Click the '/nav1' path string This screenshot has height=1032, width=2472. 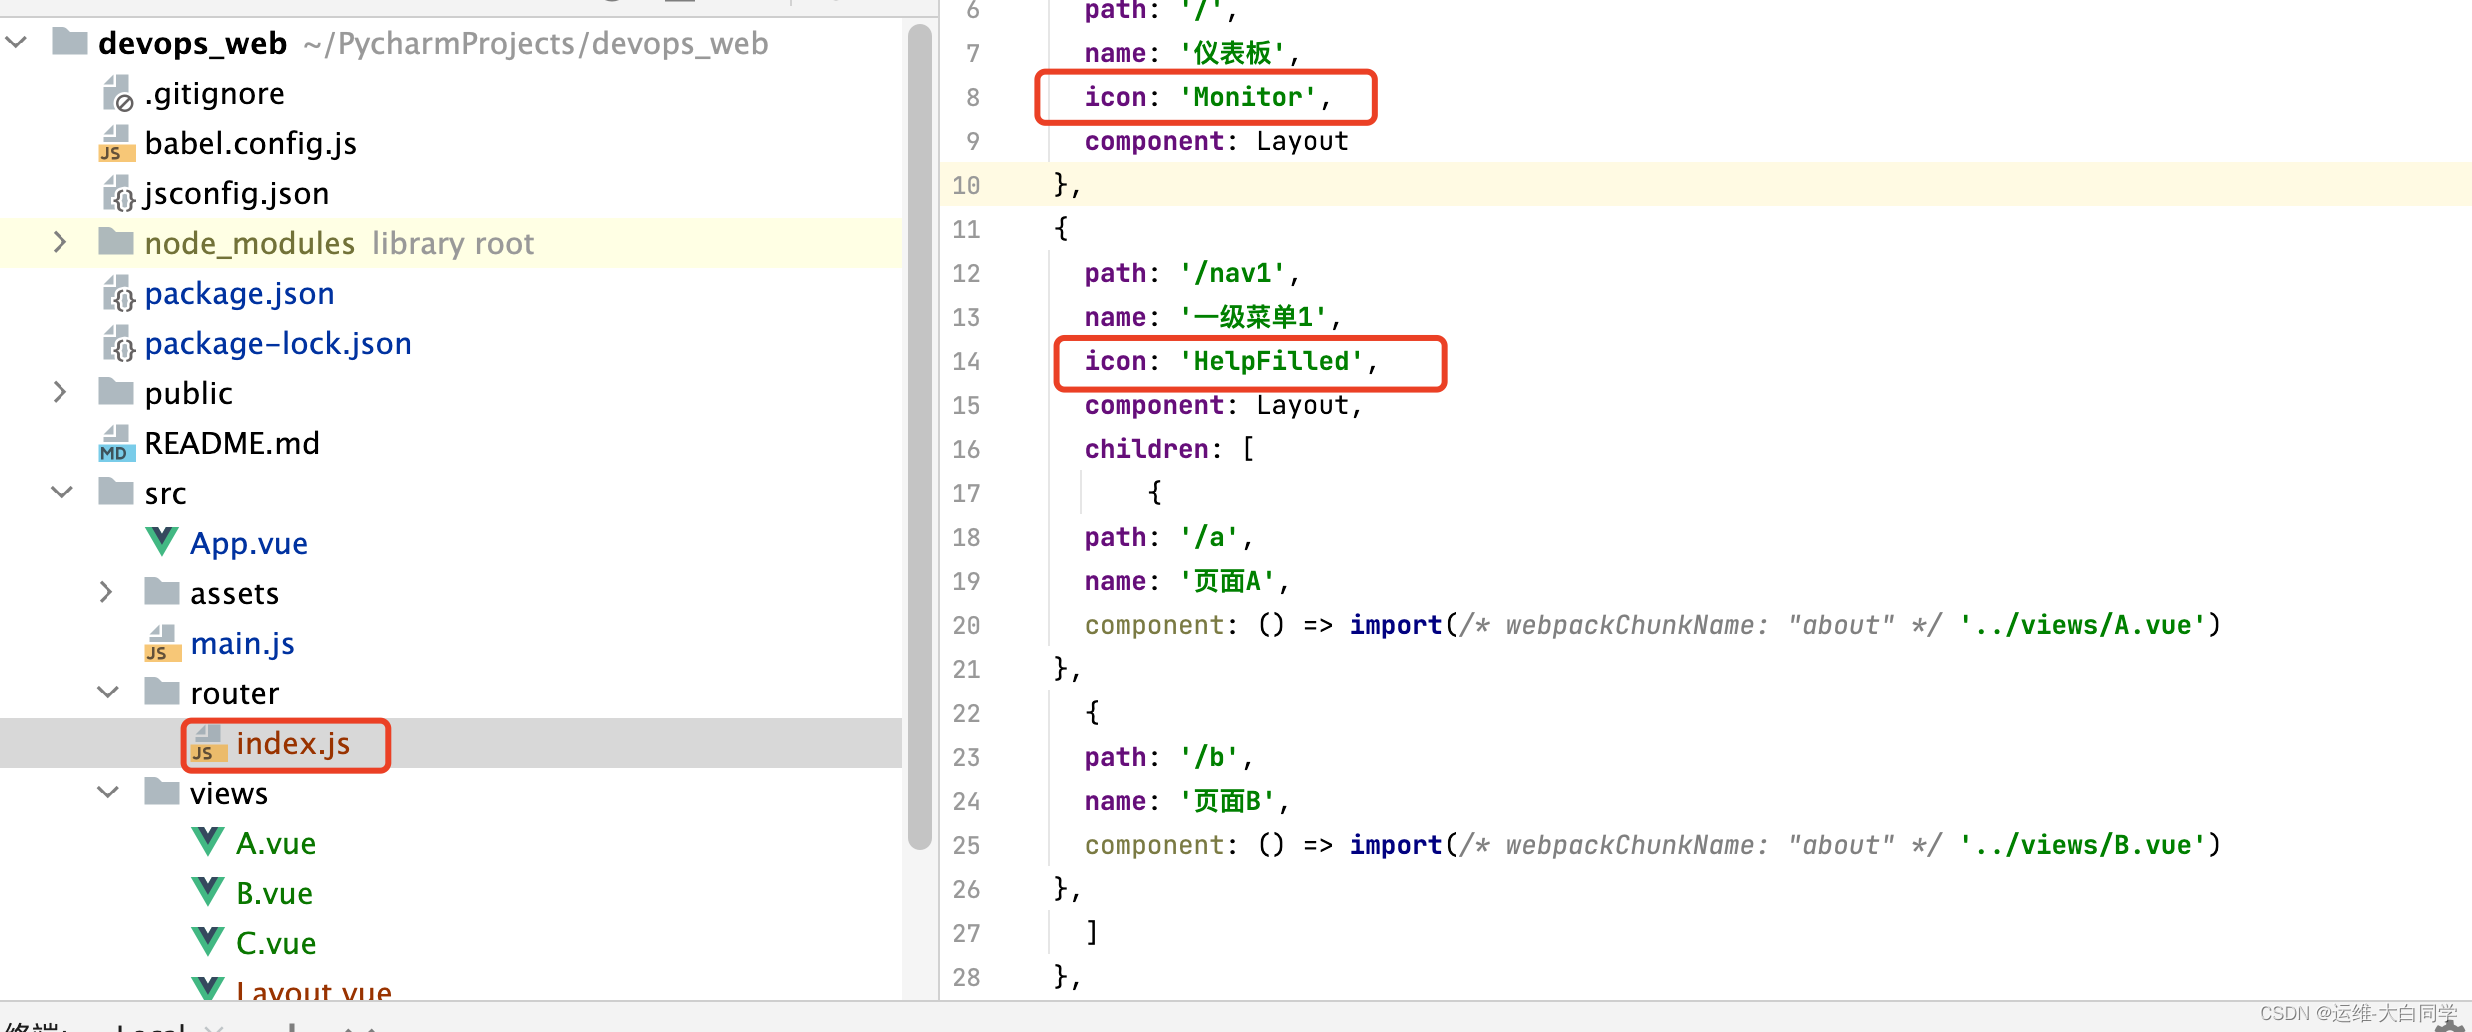point(1232,273)
